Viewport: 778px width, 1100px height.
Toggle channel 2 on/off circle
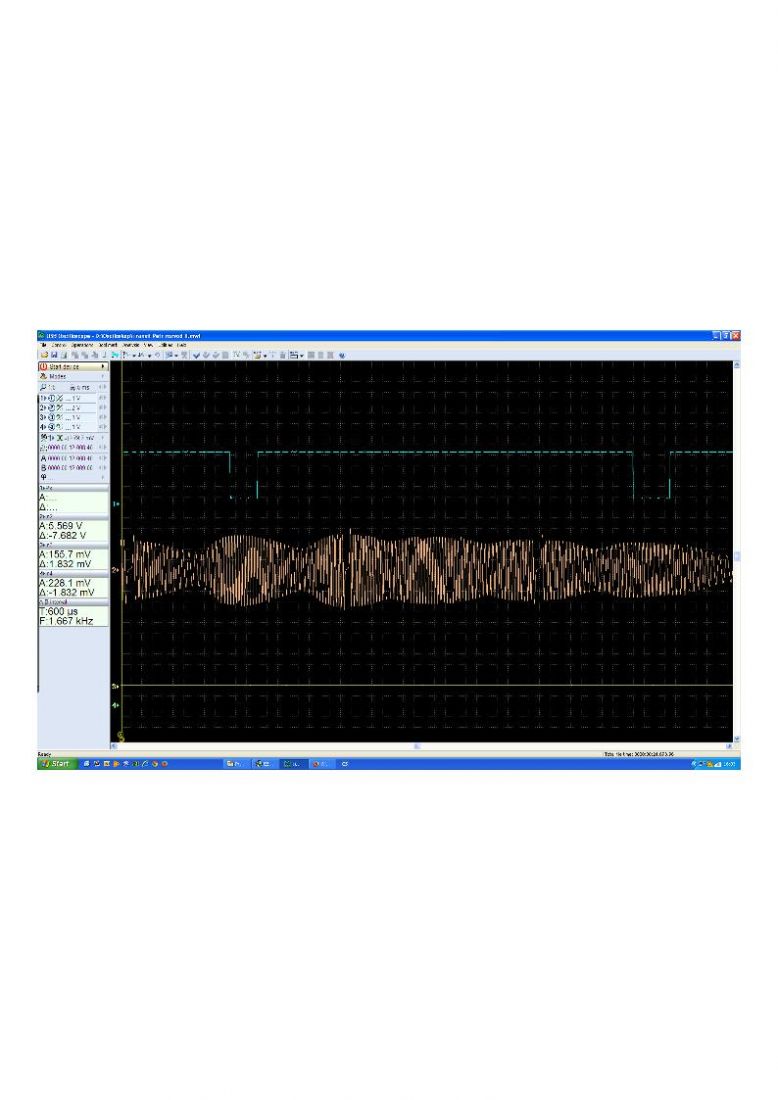click(52, 408)
